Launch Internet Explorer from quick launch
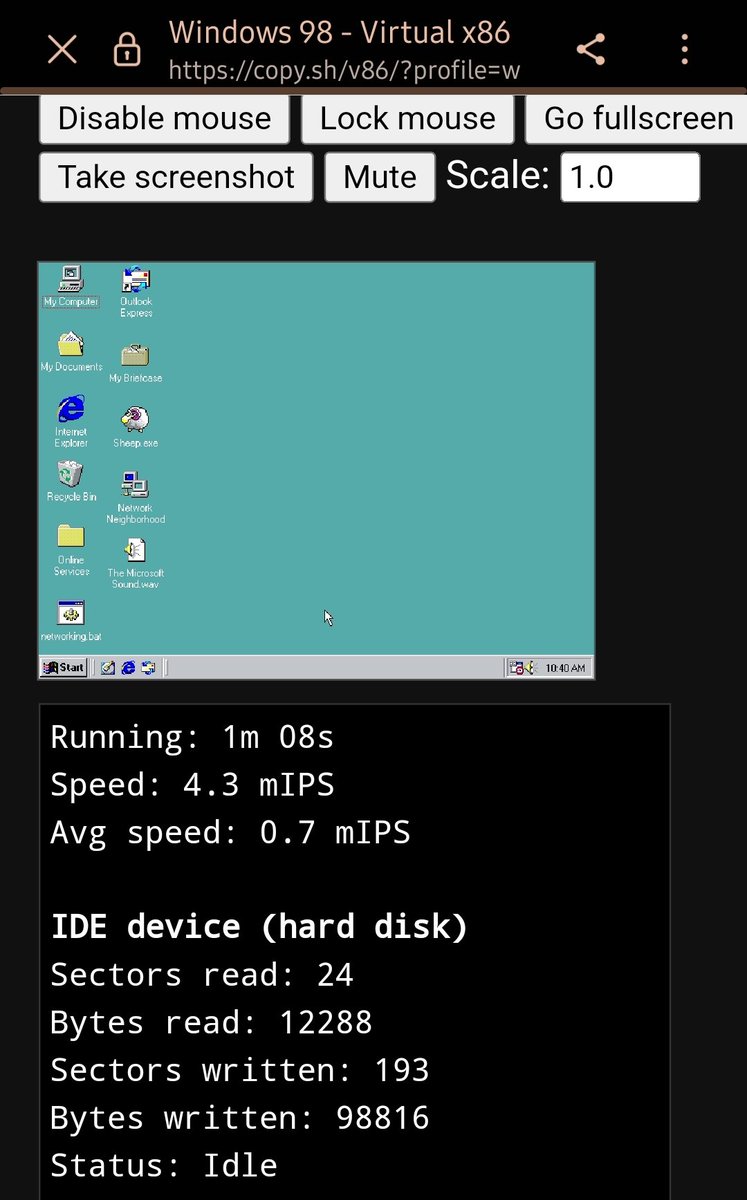 pos(128,668)
